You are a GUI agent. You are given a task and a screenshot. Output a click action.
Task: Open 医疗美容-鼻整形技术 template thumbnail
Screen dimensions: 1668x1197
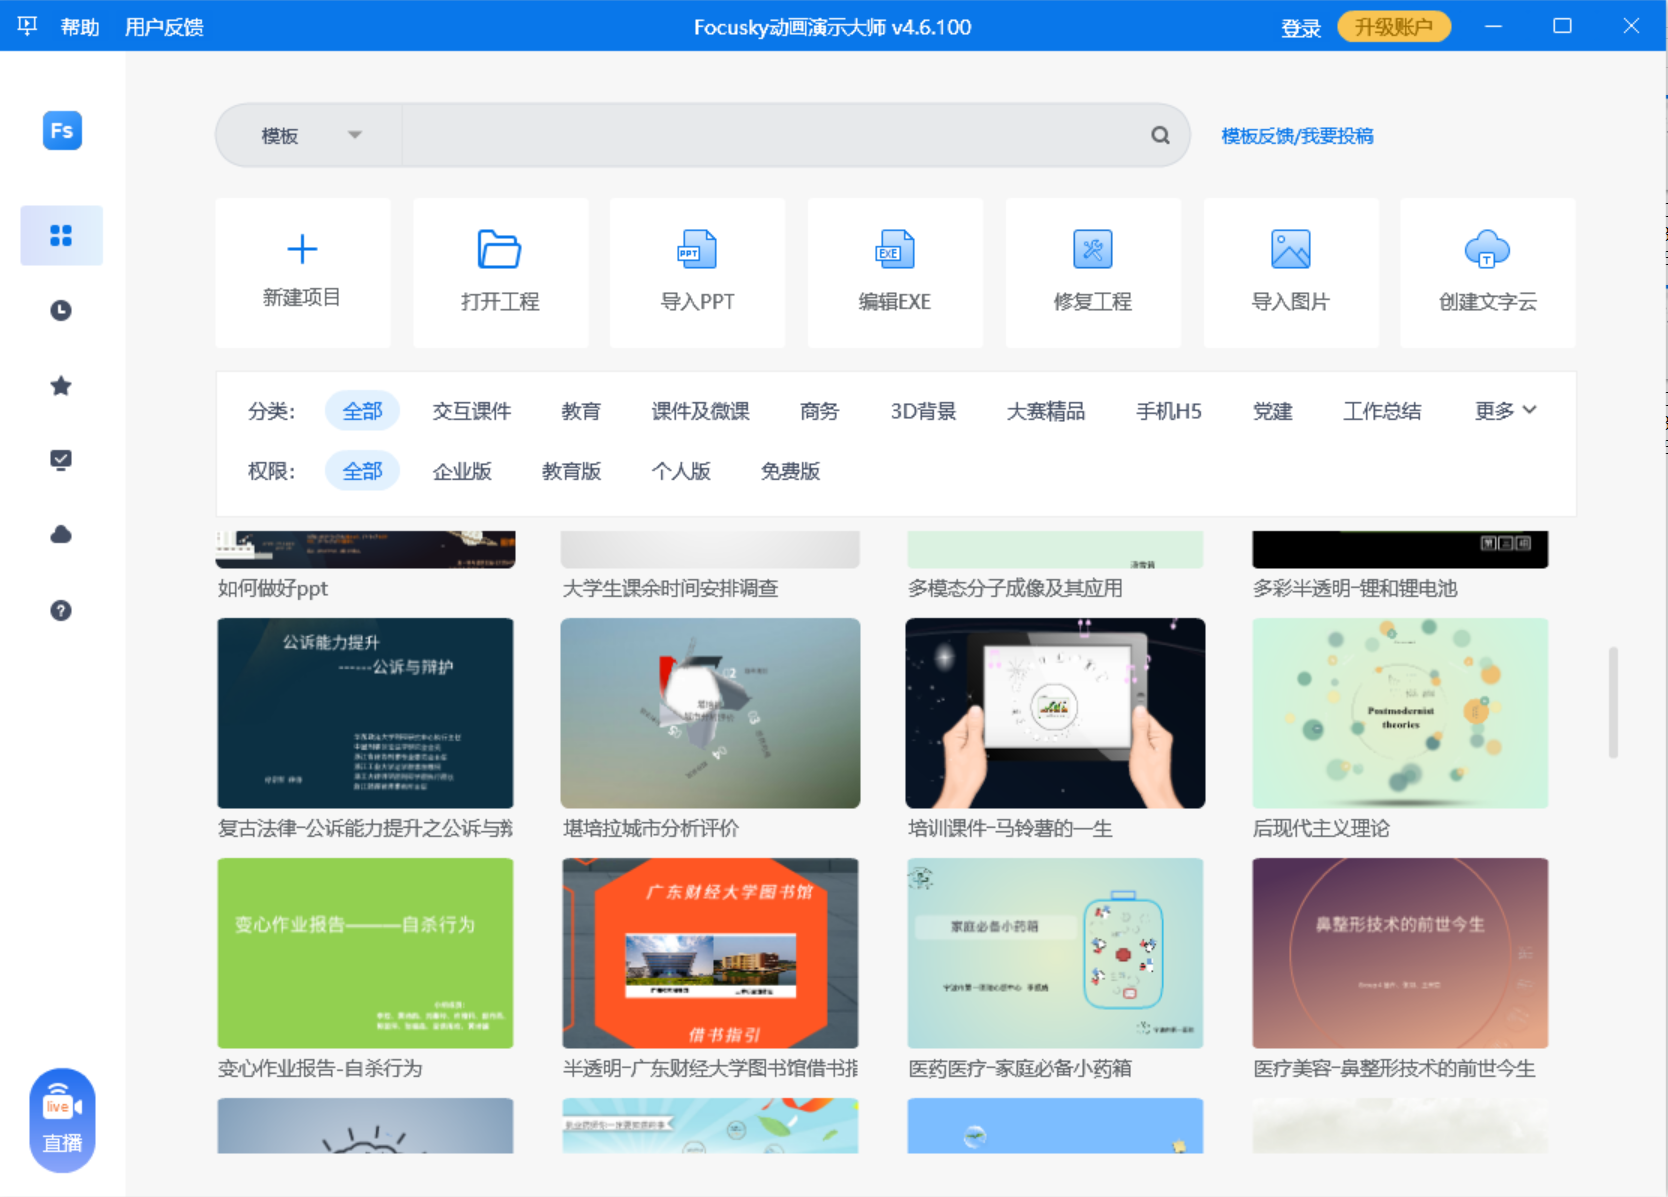pos(1400,953)
